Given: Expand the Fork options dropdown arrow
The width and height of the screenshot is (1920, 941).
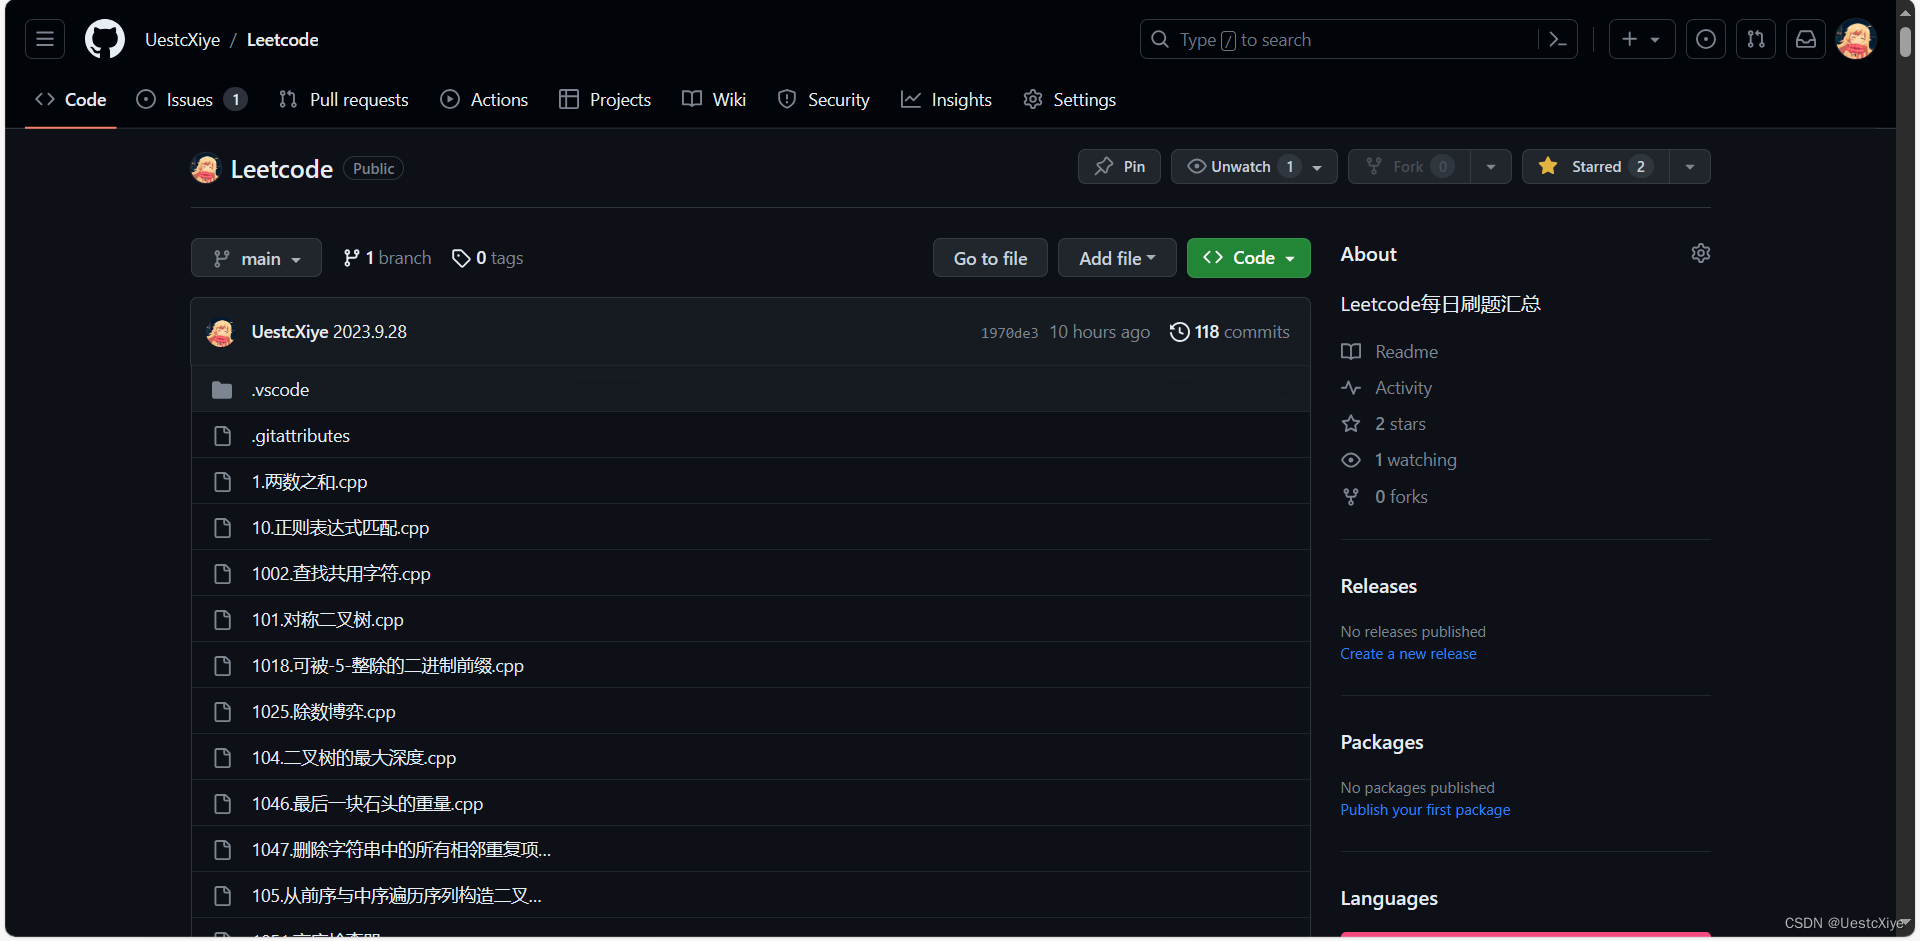Looking at the screenshot, I should pos(1491,166).
